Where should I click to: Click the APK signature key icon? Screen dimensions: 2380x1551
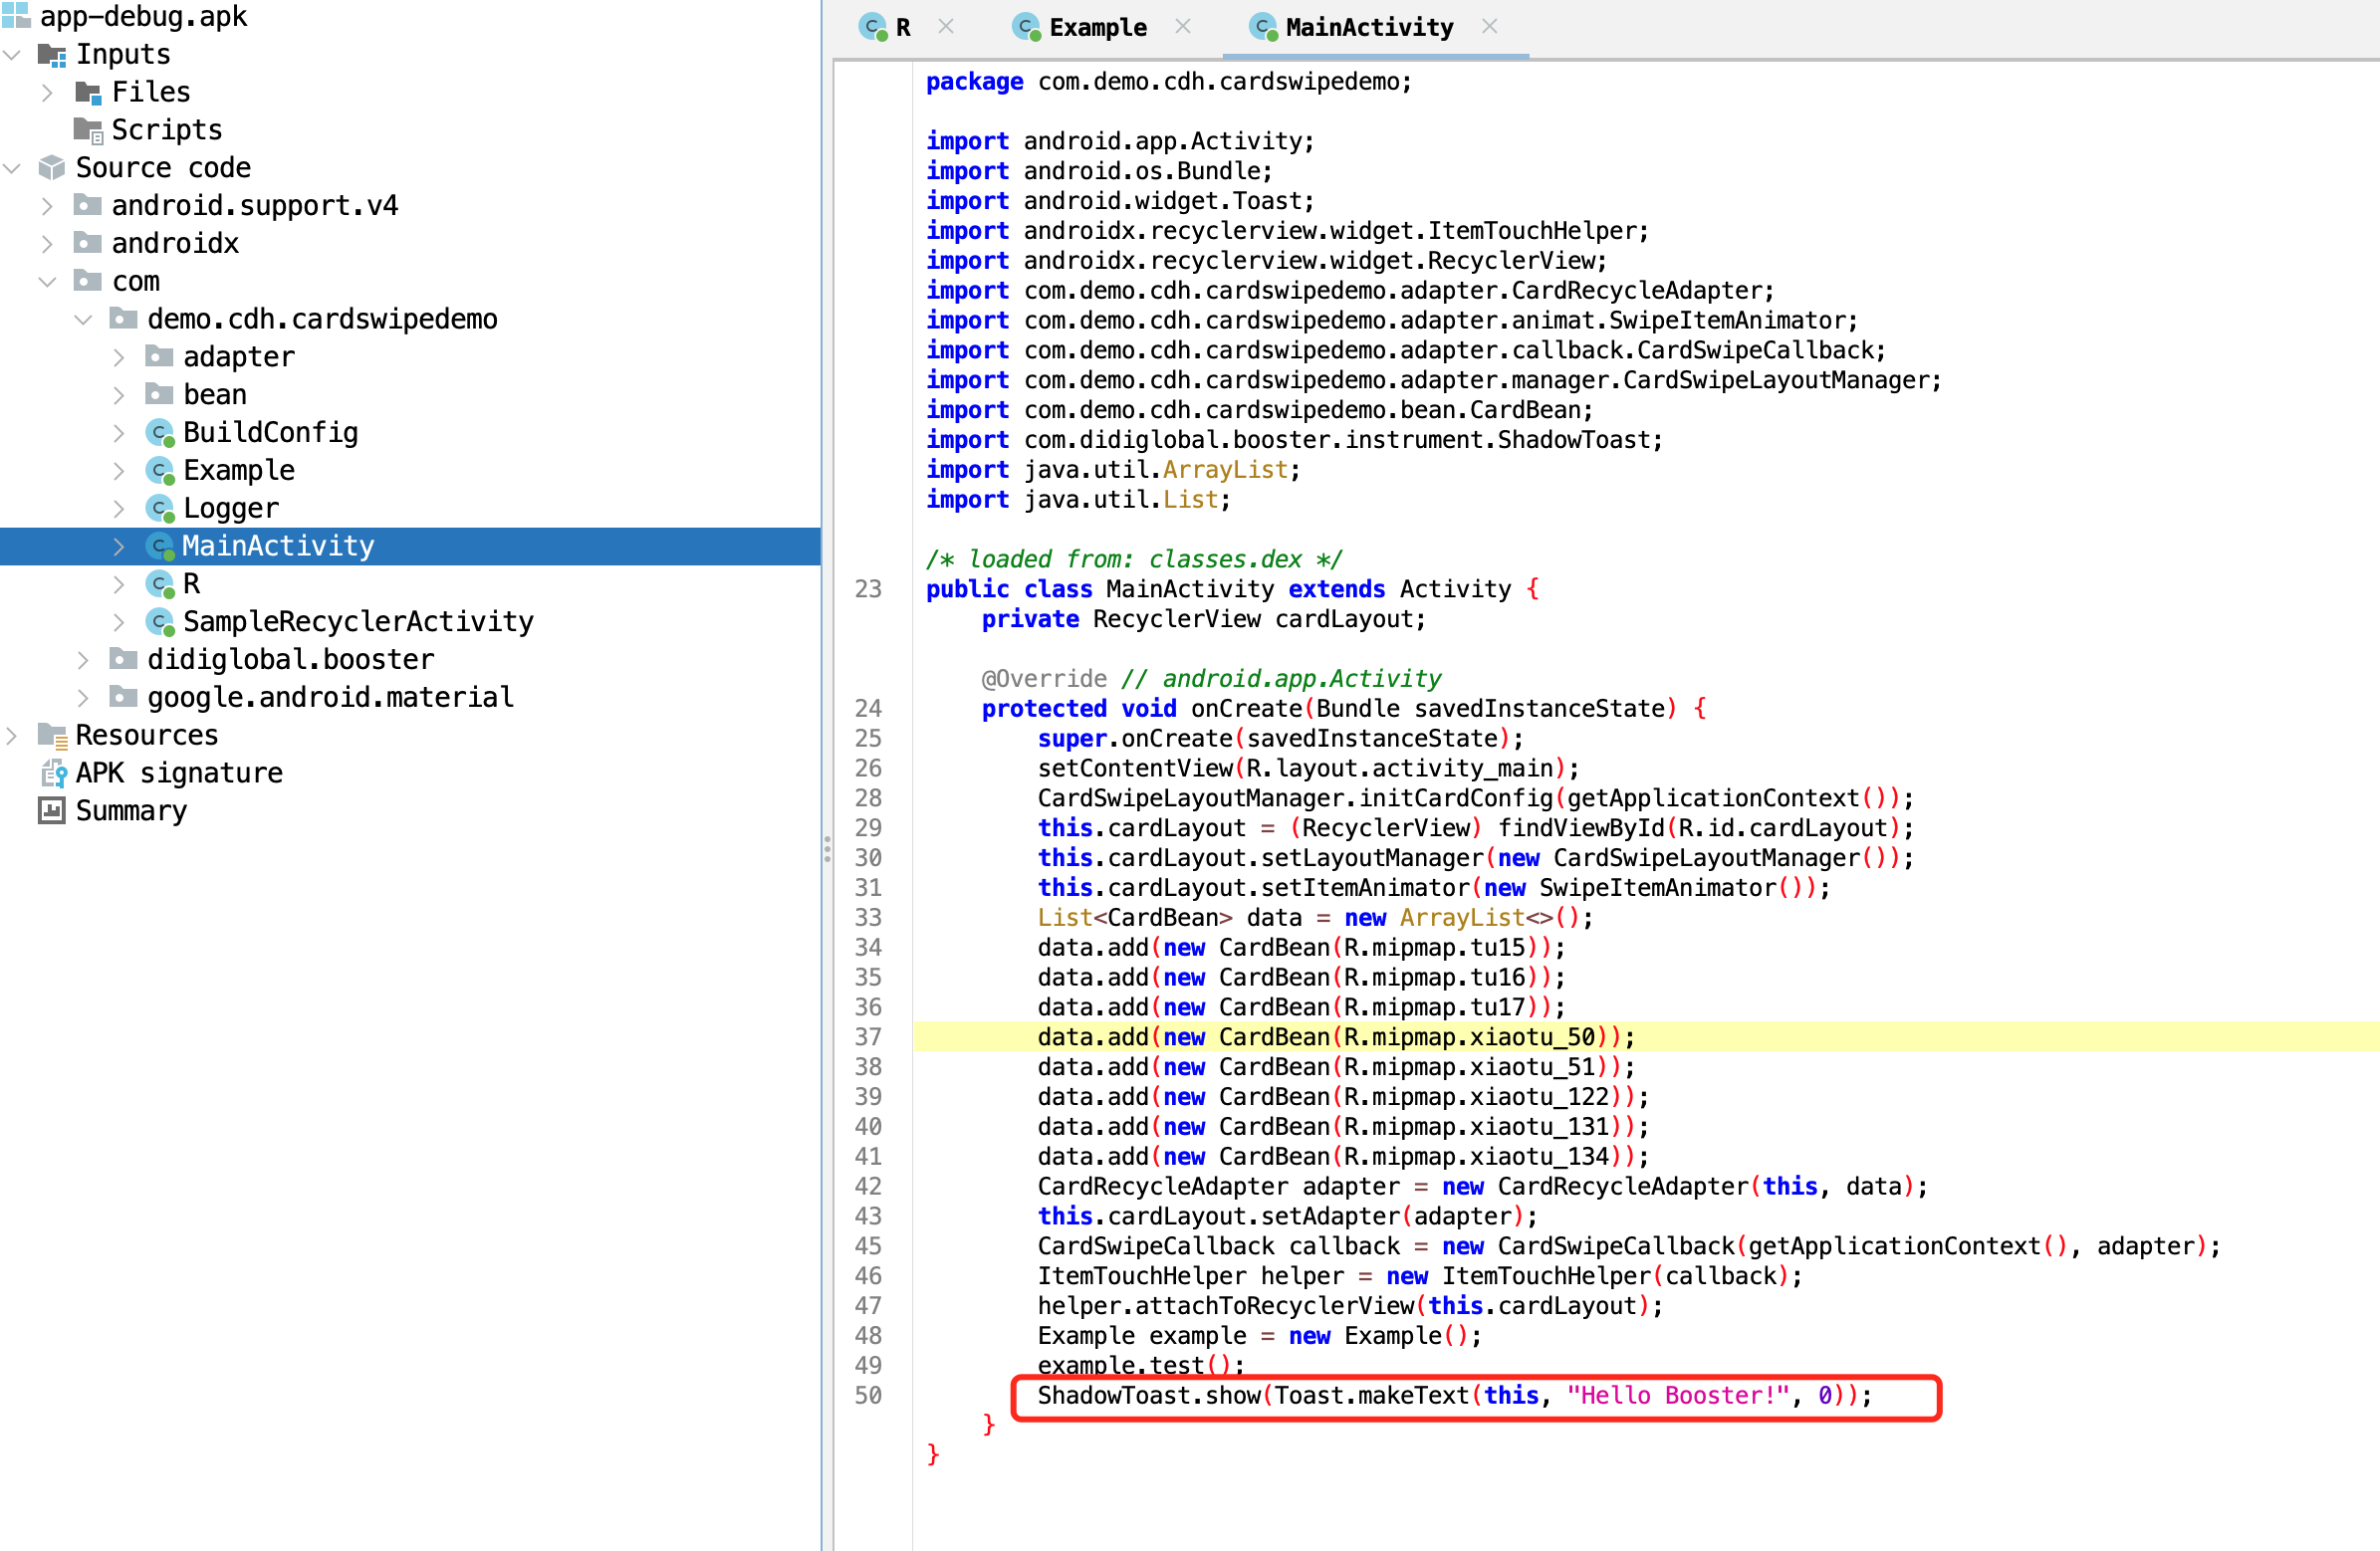click(53, 773)
